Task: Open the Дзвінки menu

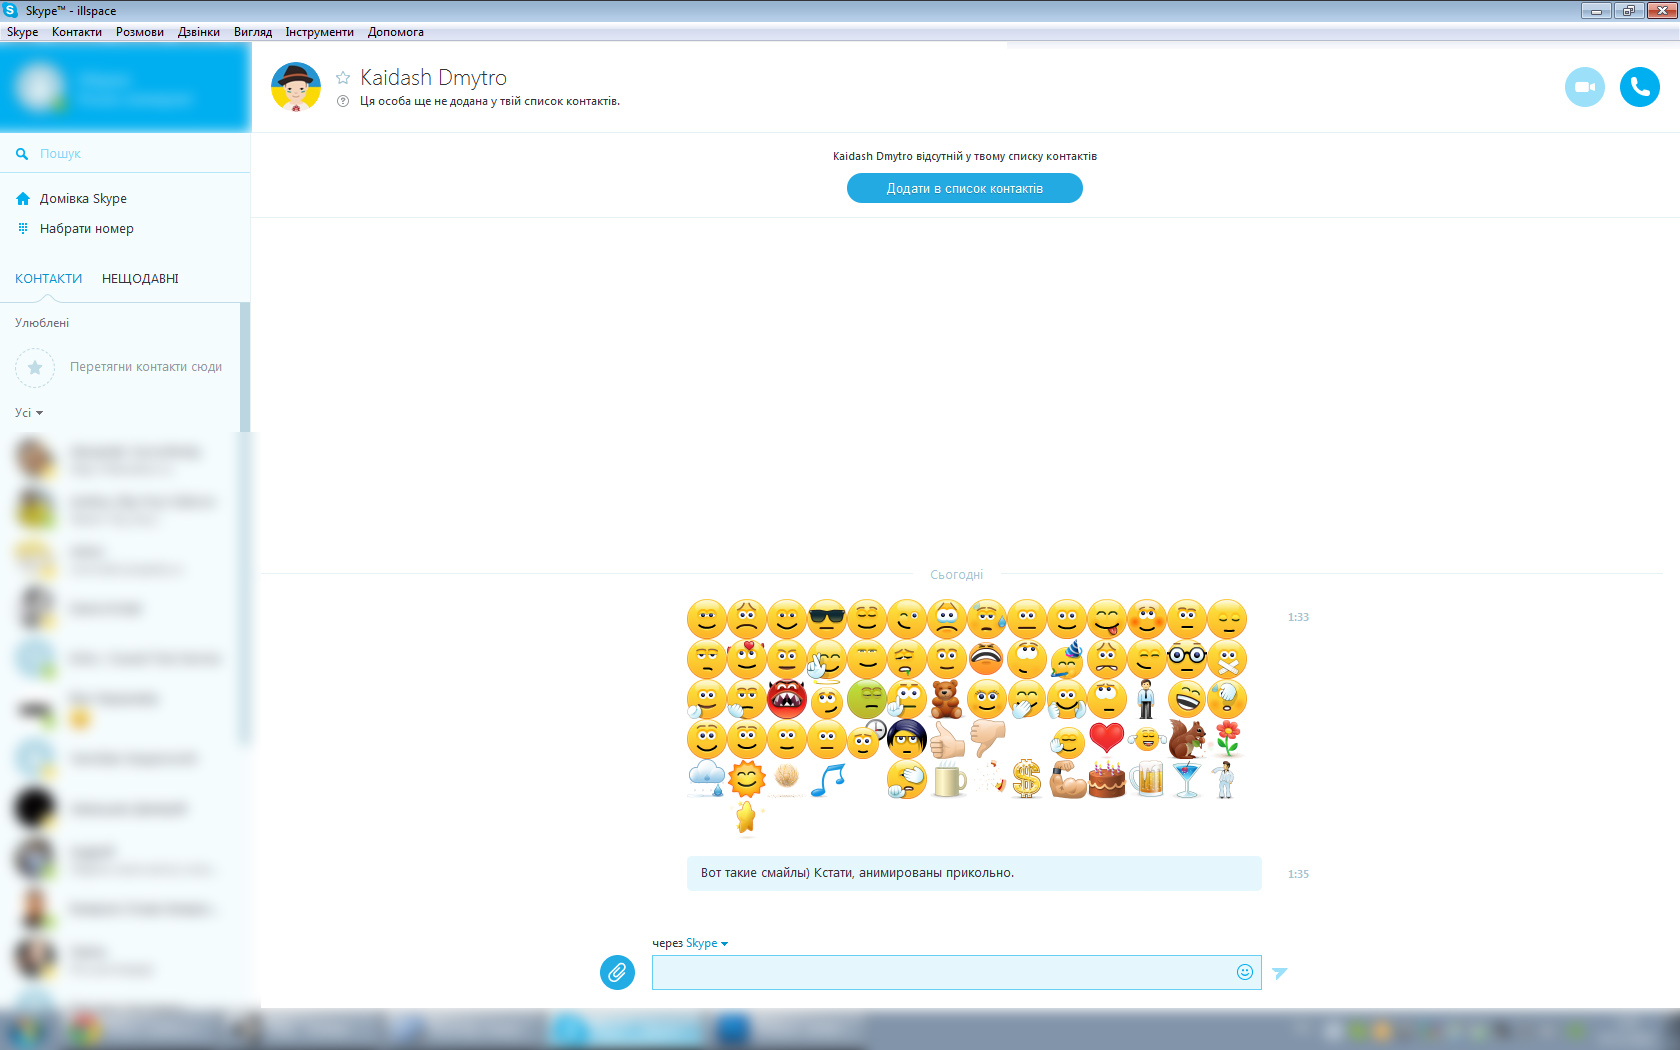Action: coord(198,32)
